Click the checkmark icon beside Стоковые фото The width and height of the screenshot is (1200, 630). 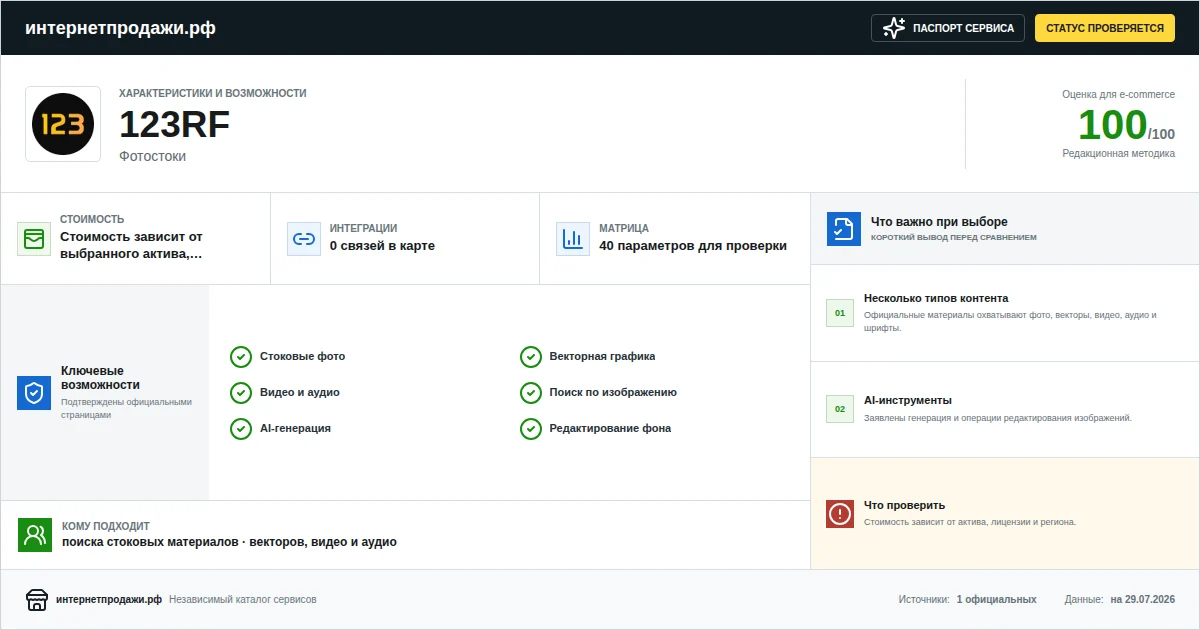(241, 357)
